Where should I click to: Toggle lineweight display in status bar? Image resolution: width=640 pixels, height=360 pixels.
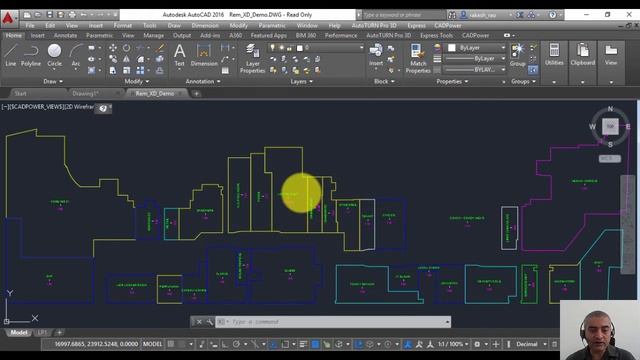click(x=303, y=344)
